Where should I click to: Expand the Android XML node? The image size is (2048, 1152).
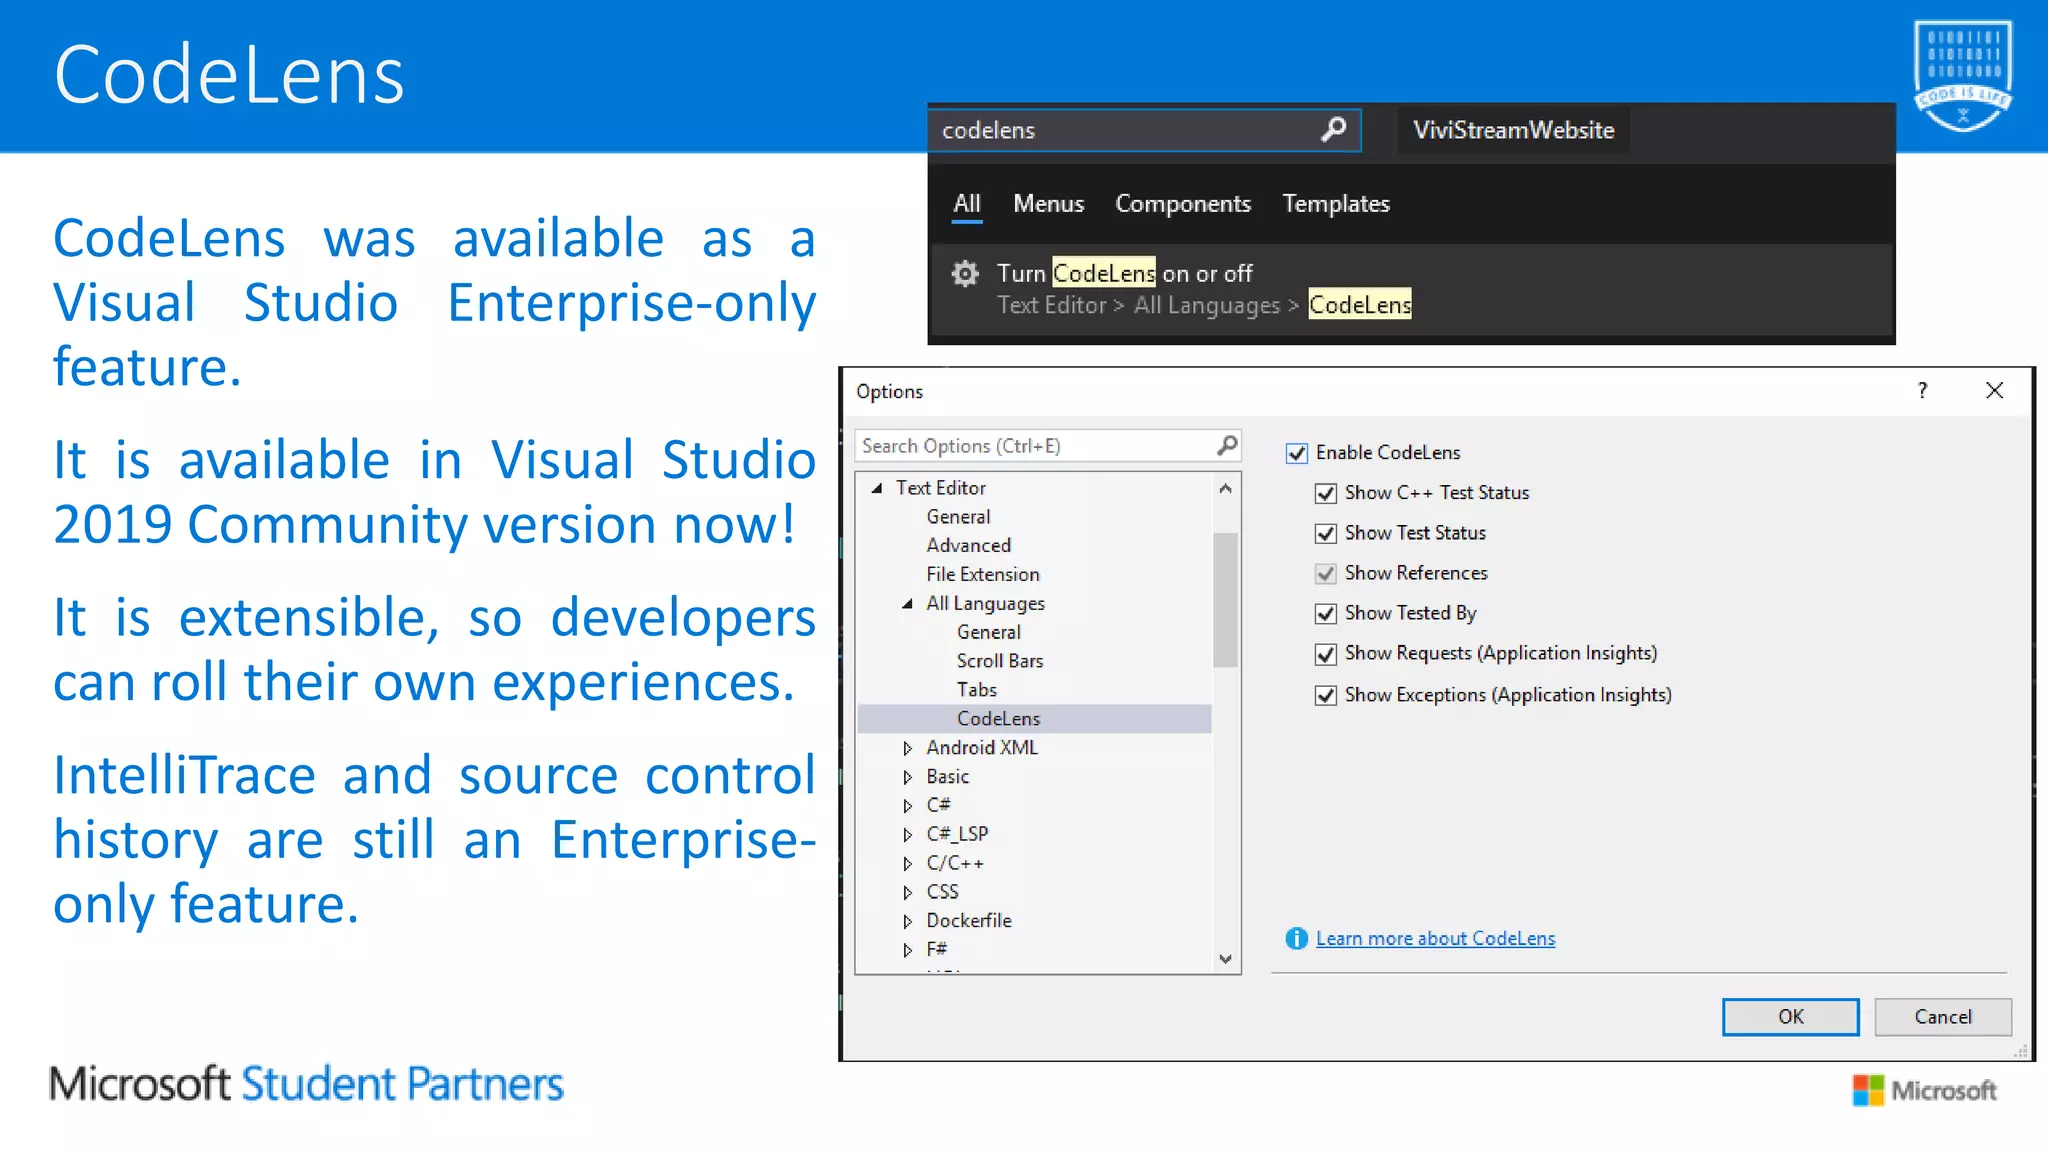click(908, 749)
